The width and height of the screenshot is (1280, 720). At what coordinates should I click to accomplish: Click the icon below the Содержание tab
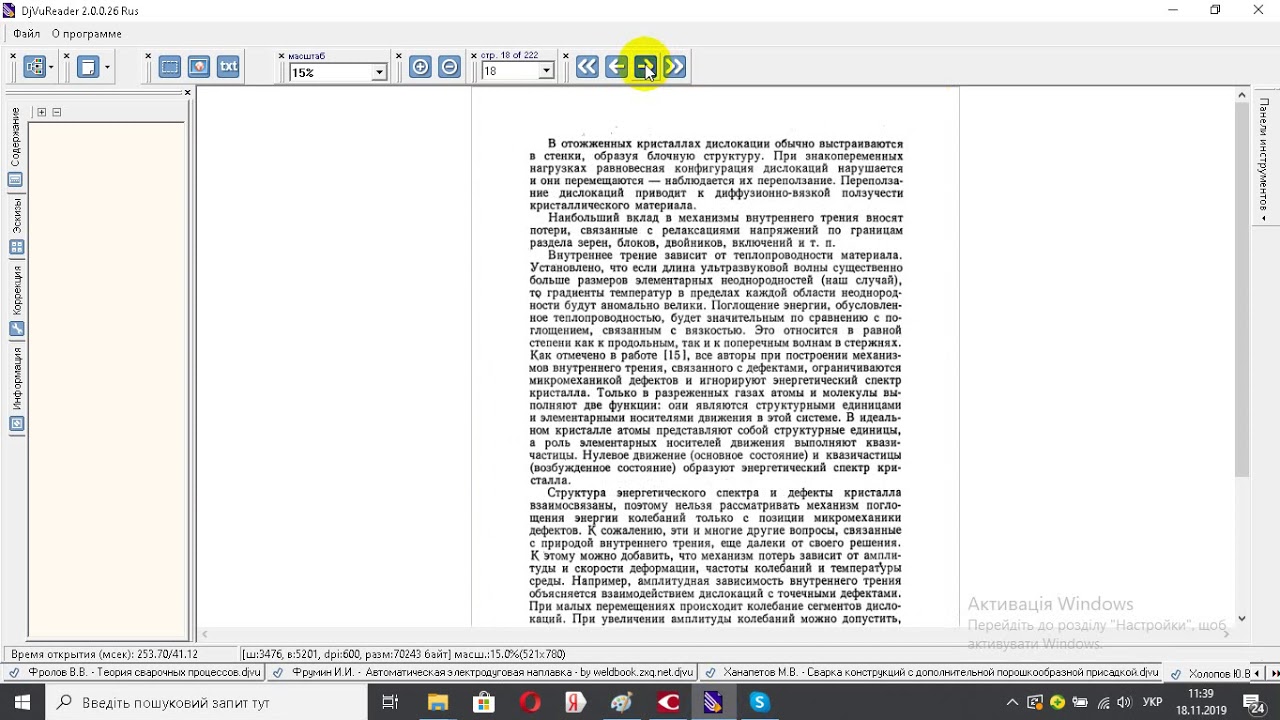tap(15, 180)
